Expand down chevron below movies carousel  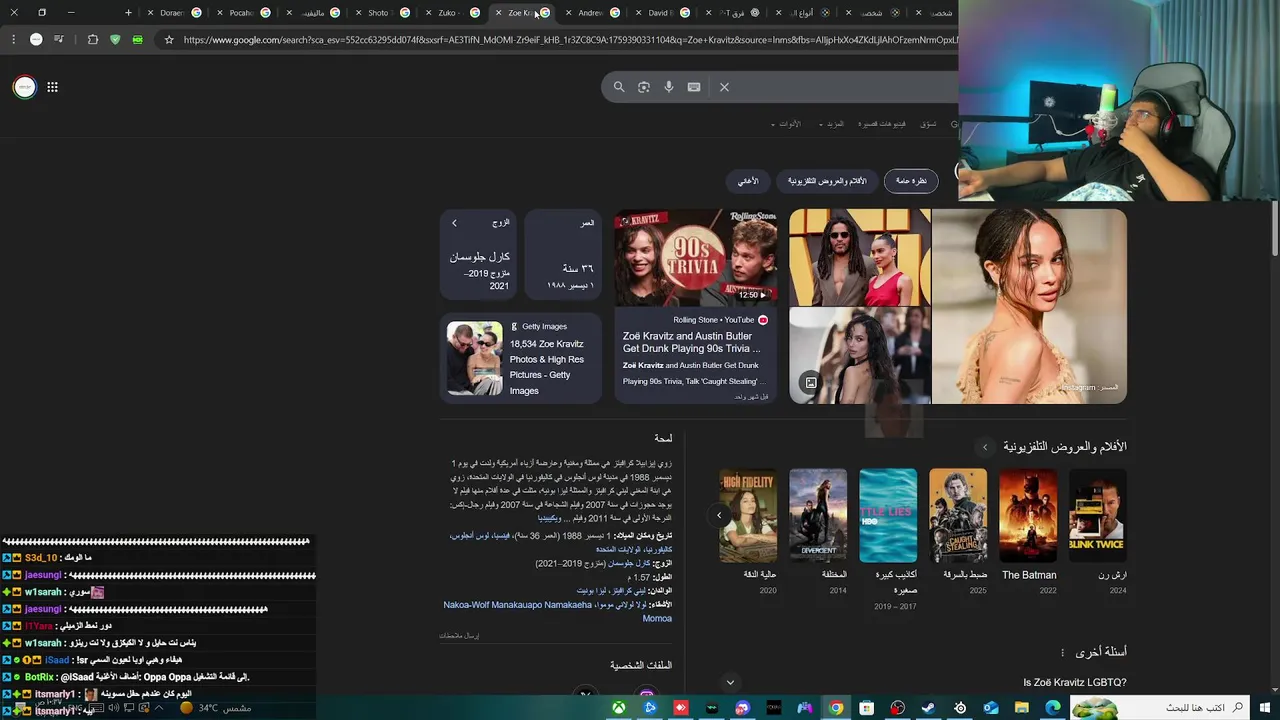(730, 682)
